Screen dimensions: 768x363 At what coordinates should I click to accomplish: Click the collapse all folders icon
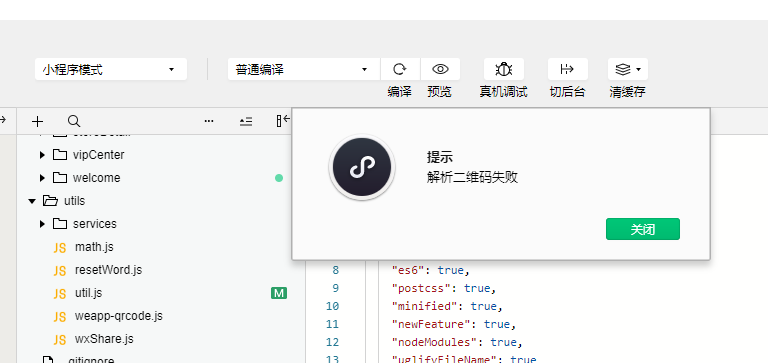(246, 121)
